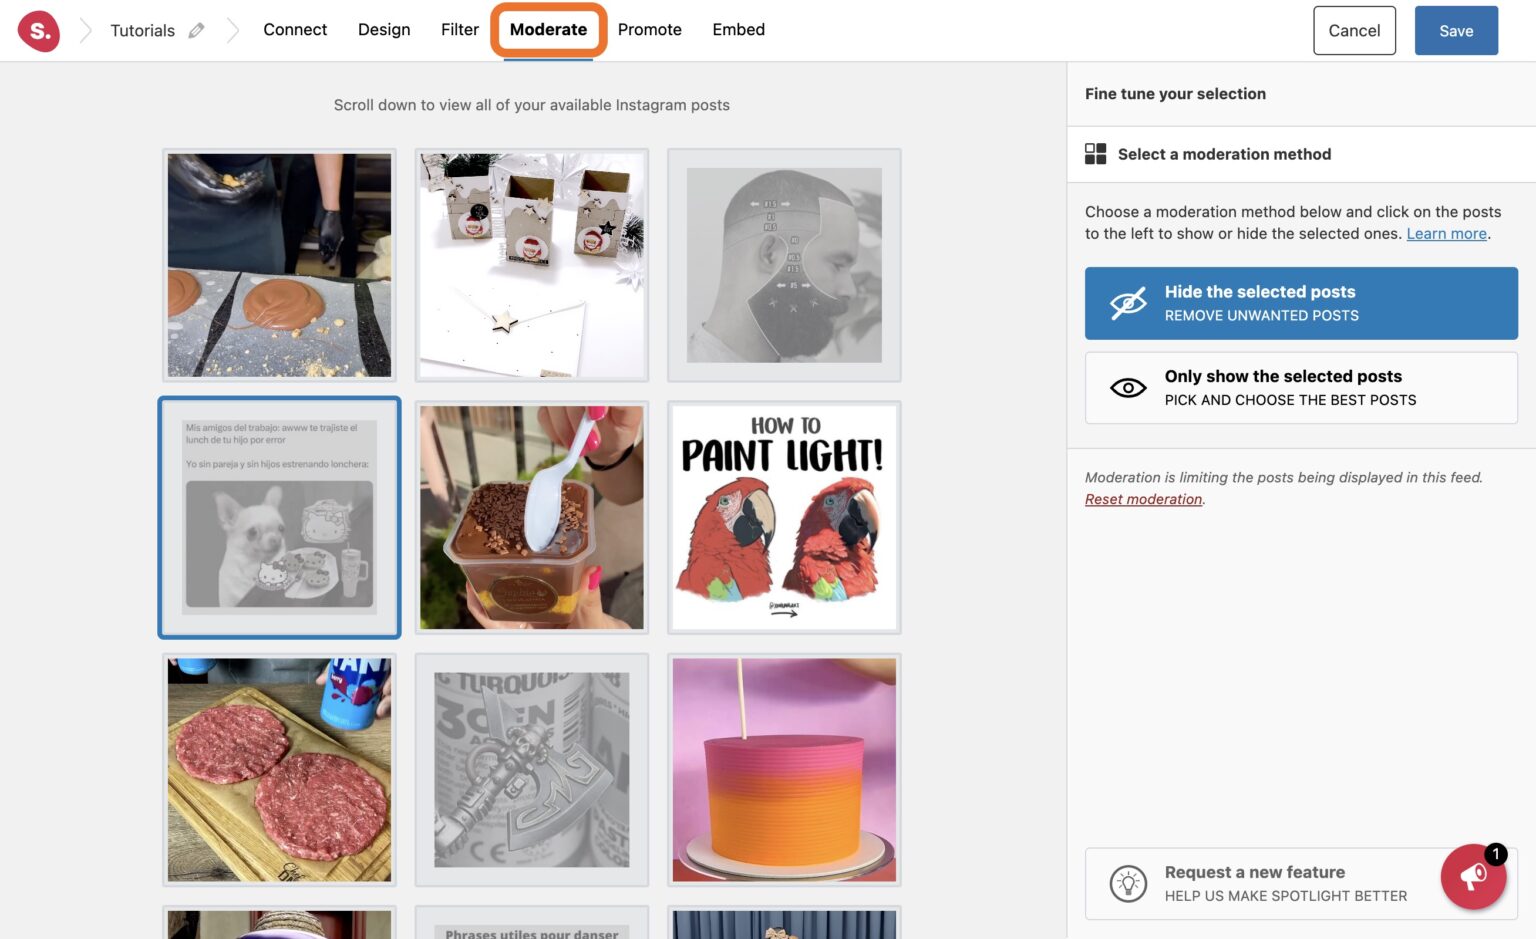The image size is (1536, 939).
Task: Click the chevron before the Connect tab
Action: (233, 30)
